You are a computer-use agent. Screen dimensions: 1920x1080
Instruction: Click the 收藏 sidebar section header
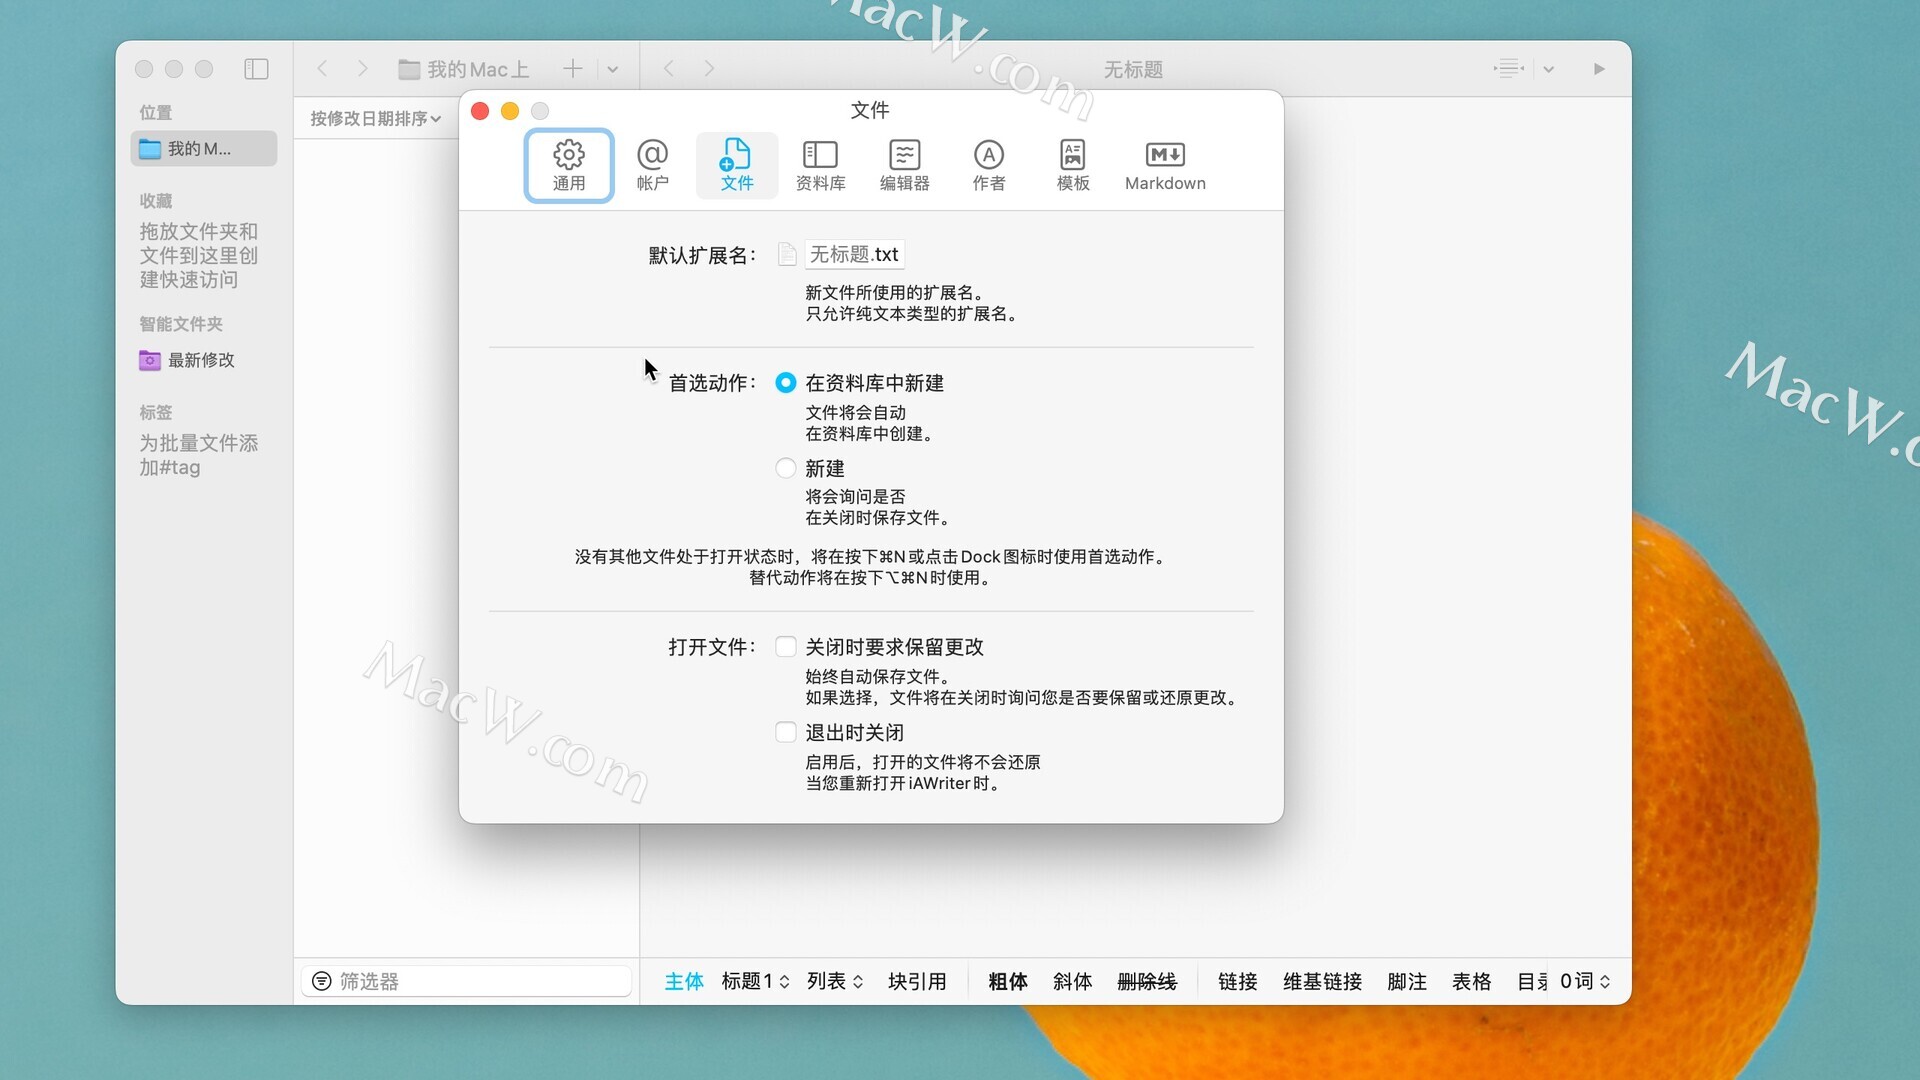click(156, 201)
